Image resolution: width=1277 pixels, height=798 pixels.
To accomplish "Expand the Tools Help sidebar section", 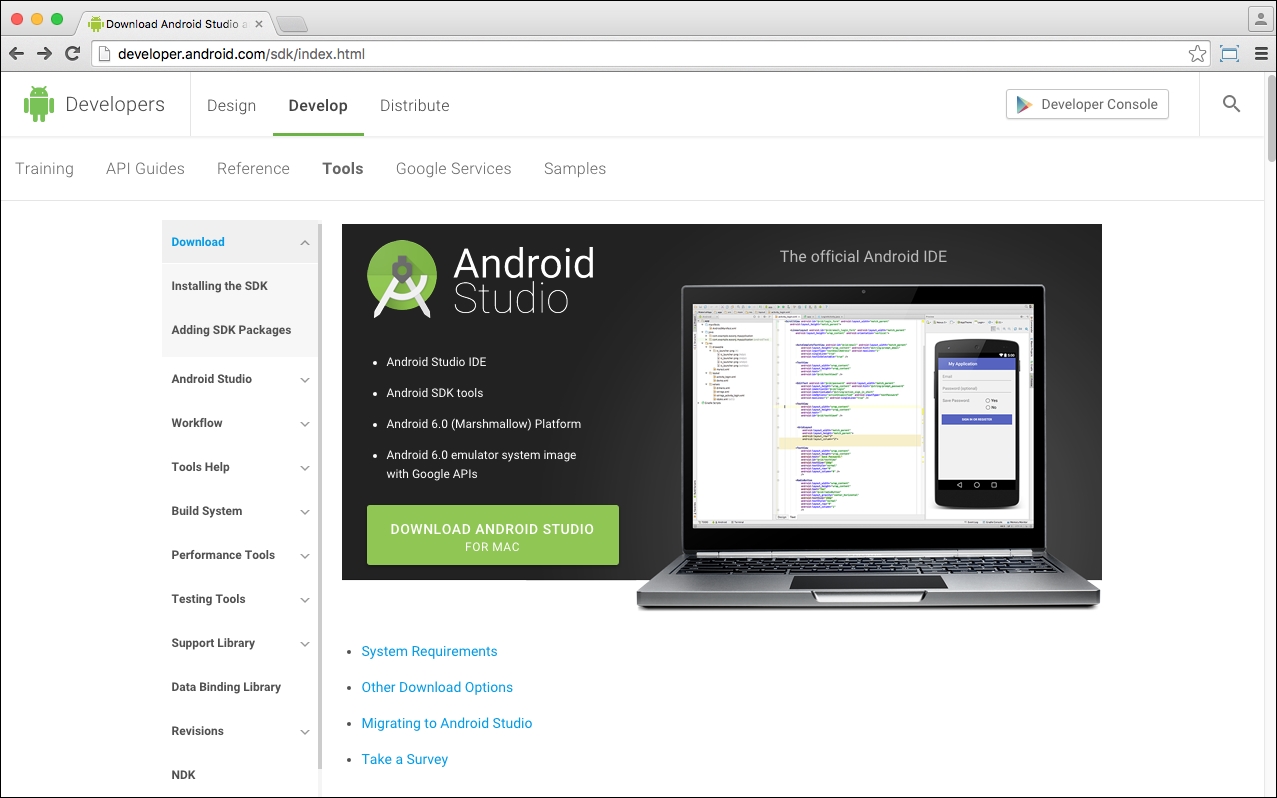I will tap(305, 468).
